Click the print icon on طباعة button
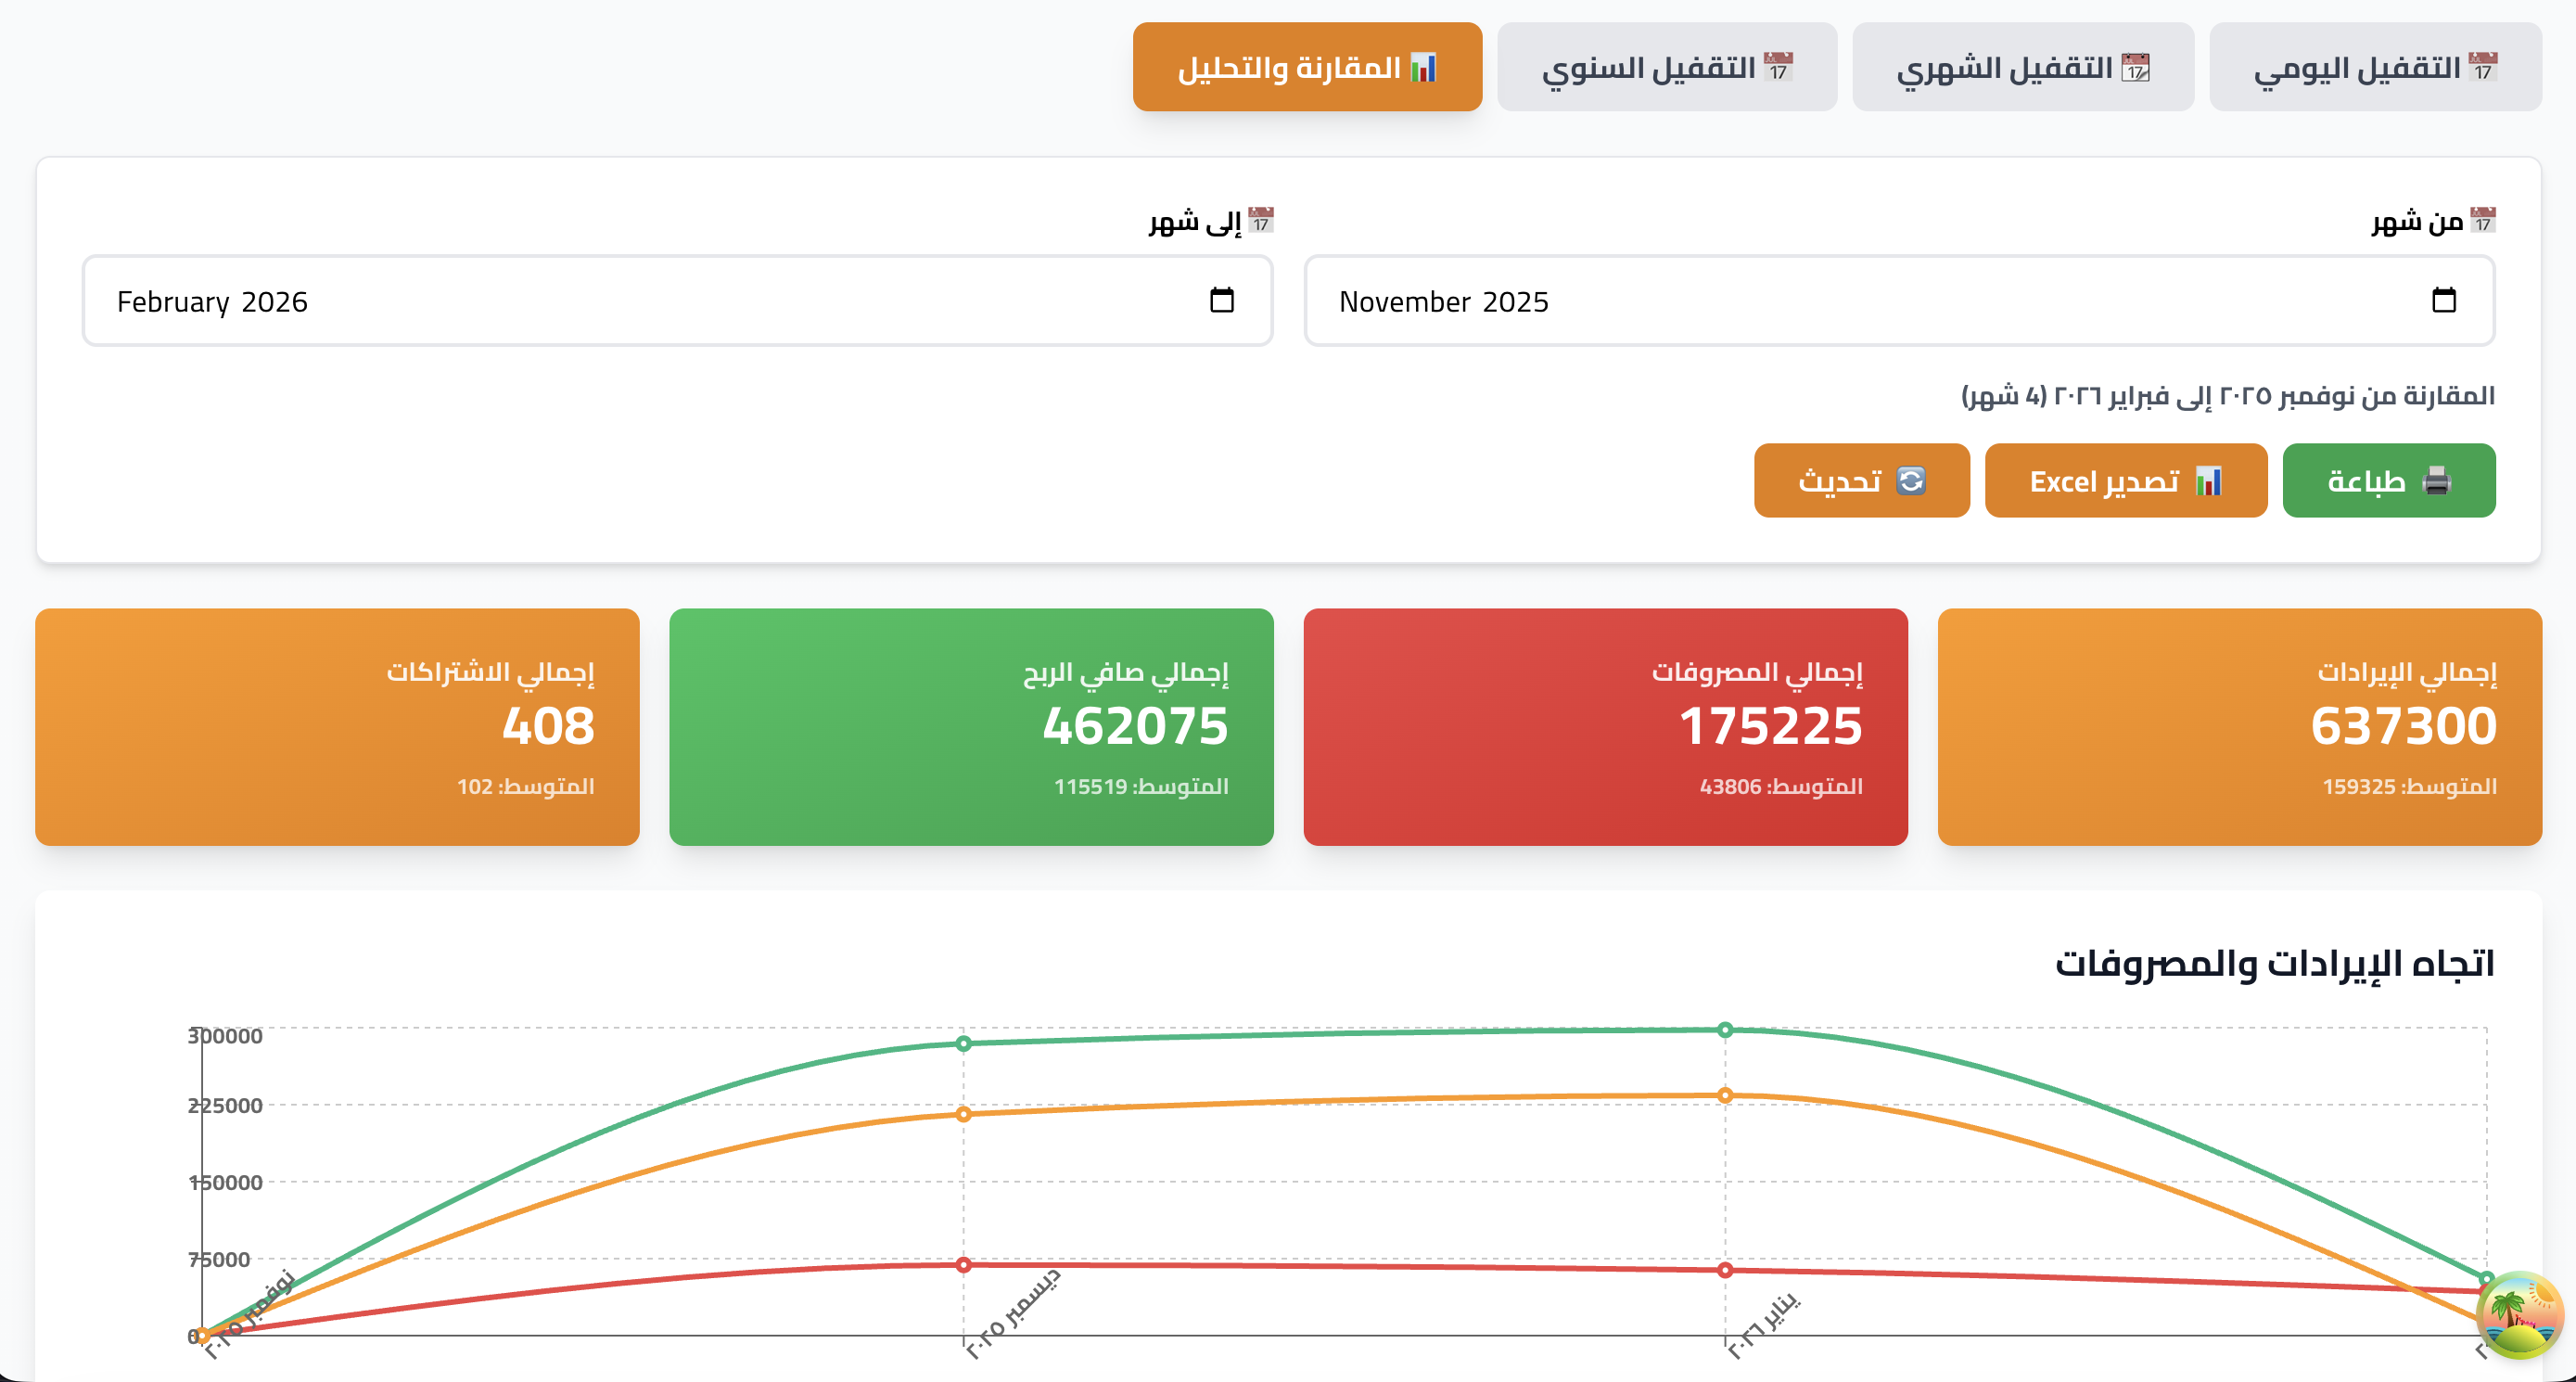This screenshot has height=1382, width=2576. click(2437, 481)
